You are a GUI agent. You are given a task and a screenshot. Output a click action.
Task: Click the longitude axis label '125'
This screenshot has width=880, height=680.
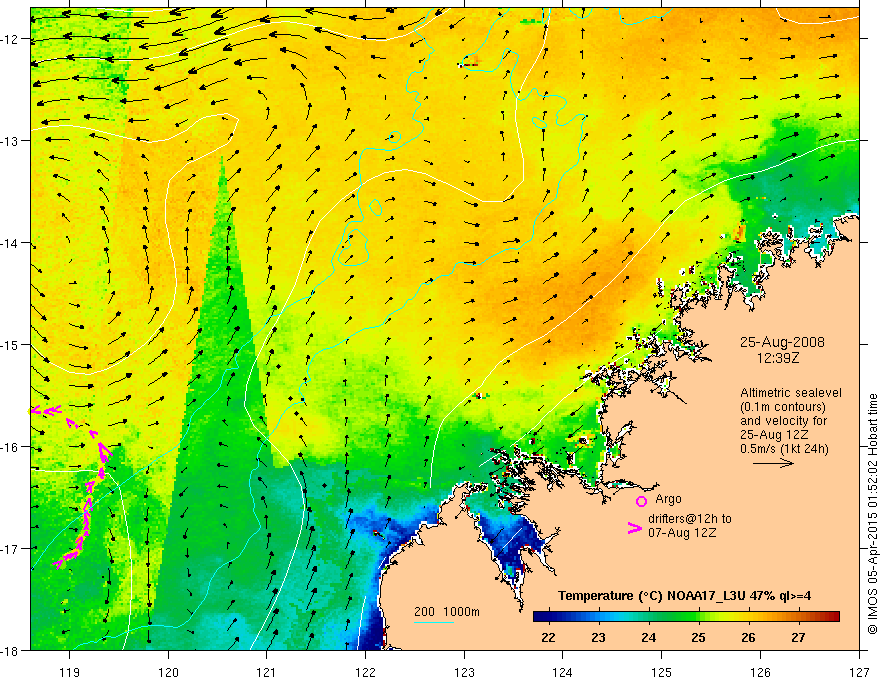(662, 672)
